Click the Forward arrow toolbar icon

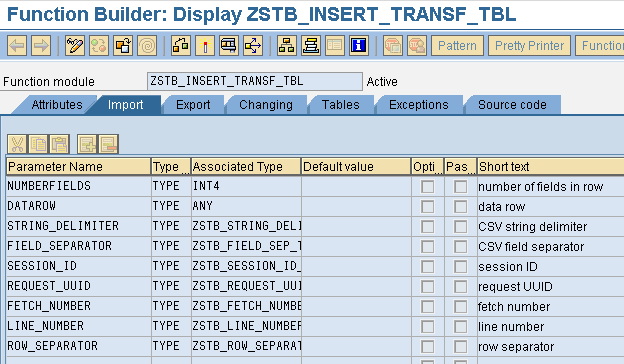(x=41, y=45)
